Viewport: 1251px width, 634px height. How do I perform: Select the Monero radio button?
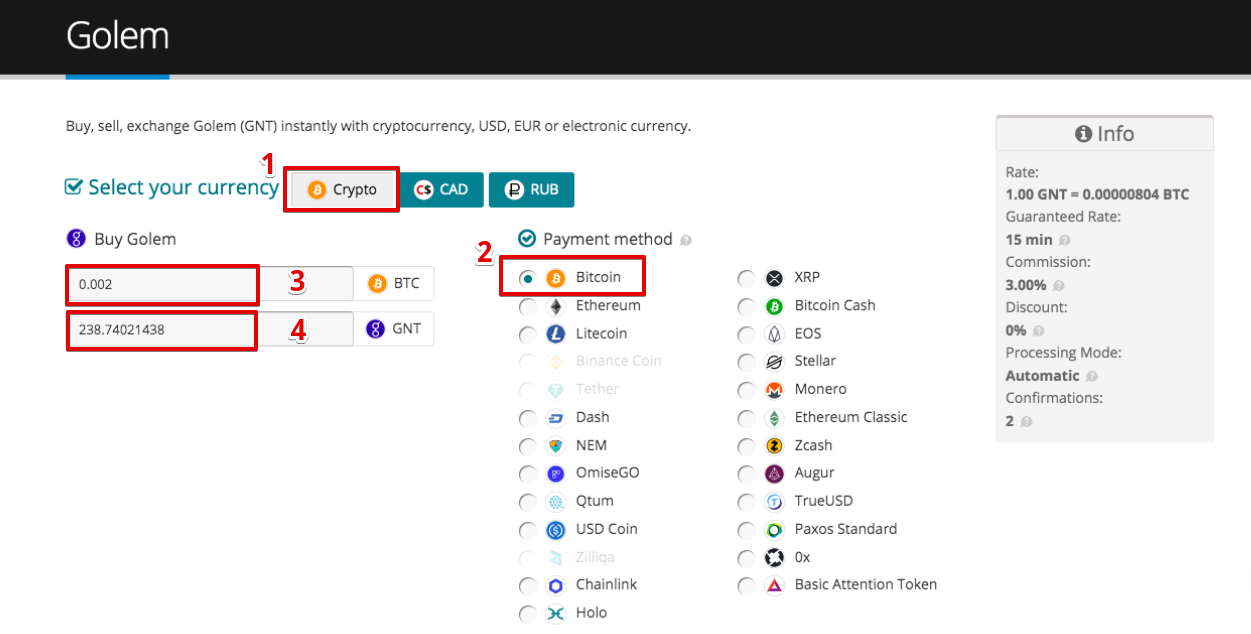click(746, 390)
